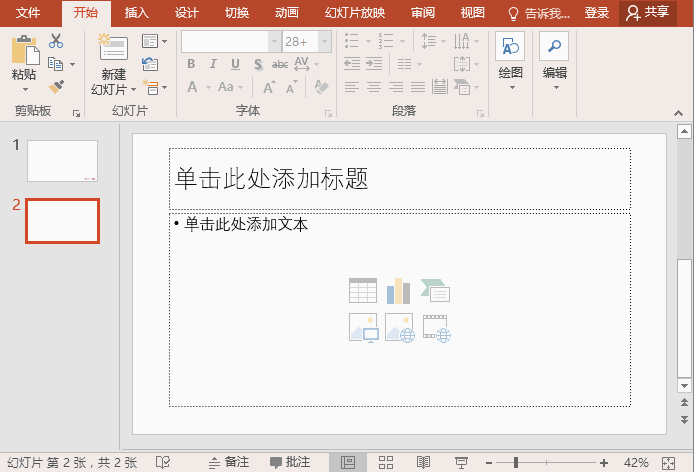Click the Decrease Font Size icon

tap(292, 87)
